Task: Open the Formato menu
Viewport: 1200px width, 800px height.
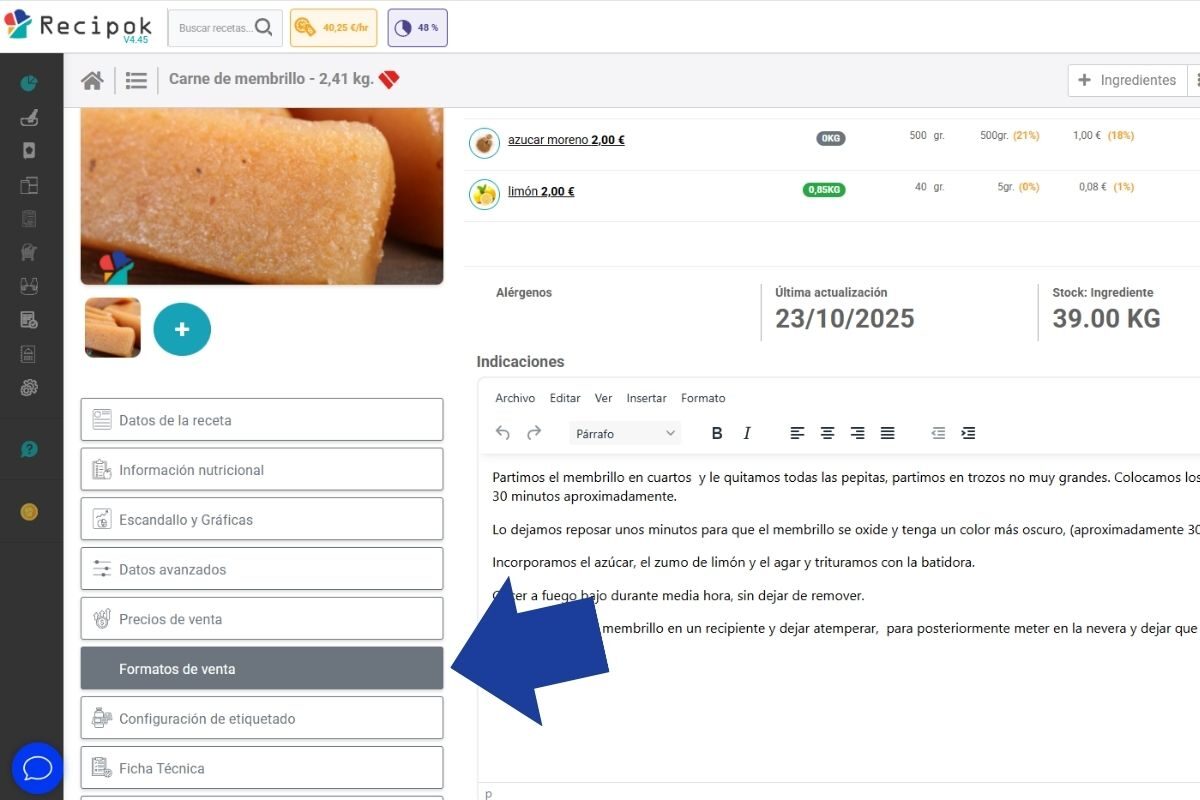Action: coord(703,398)
